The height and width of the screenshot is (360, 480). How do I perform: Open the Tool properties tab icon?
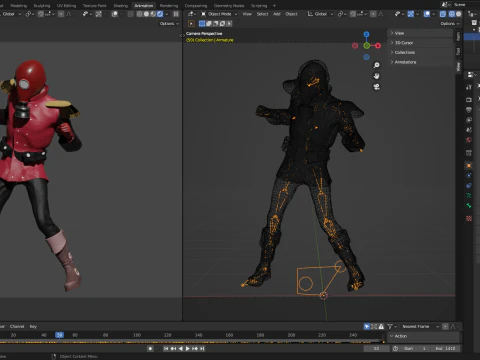[x=469, y=87]
